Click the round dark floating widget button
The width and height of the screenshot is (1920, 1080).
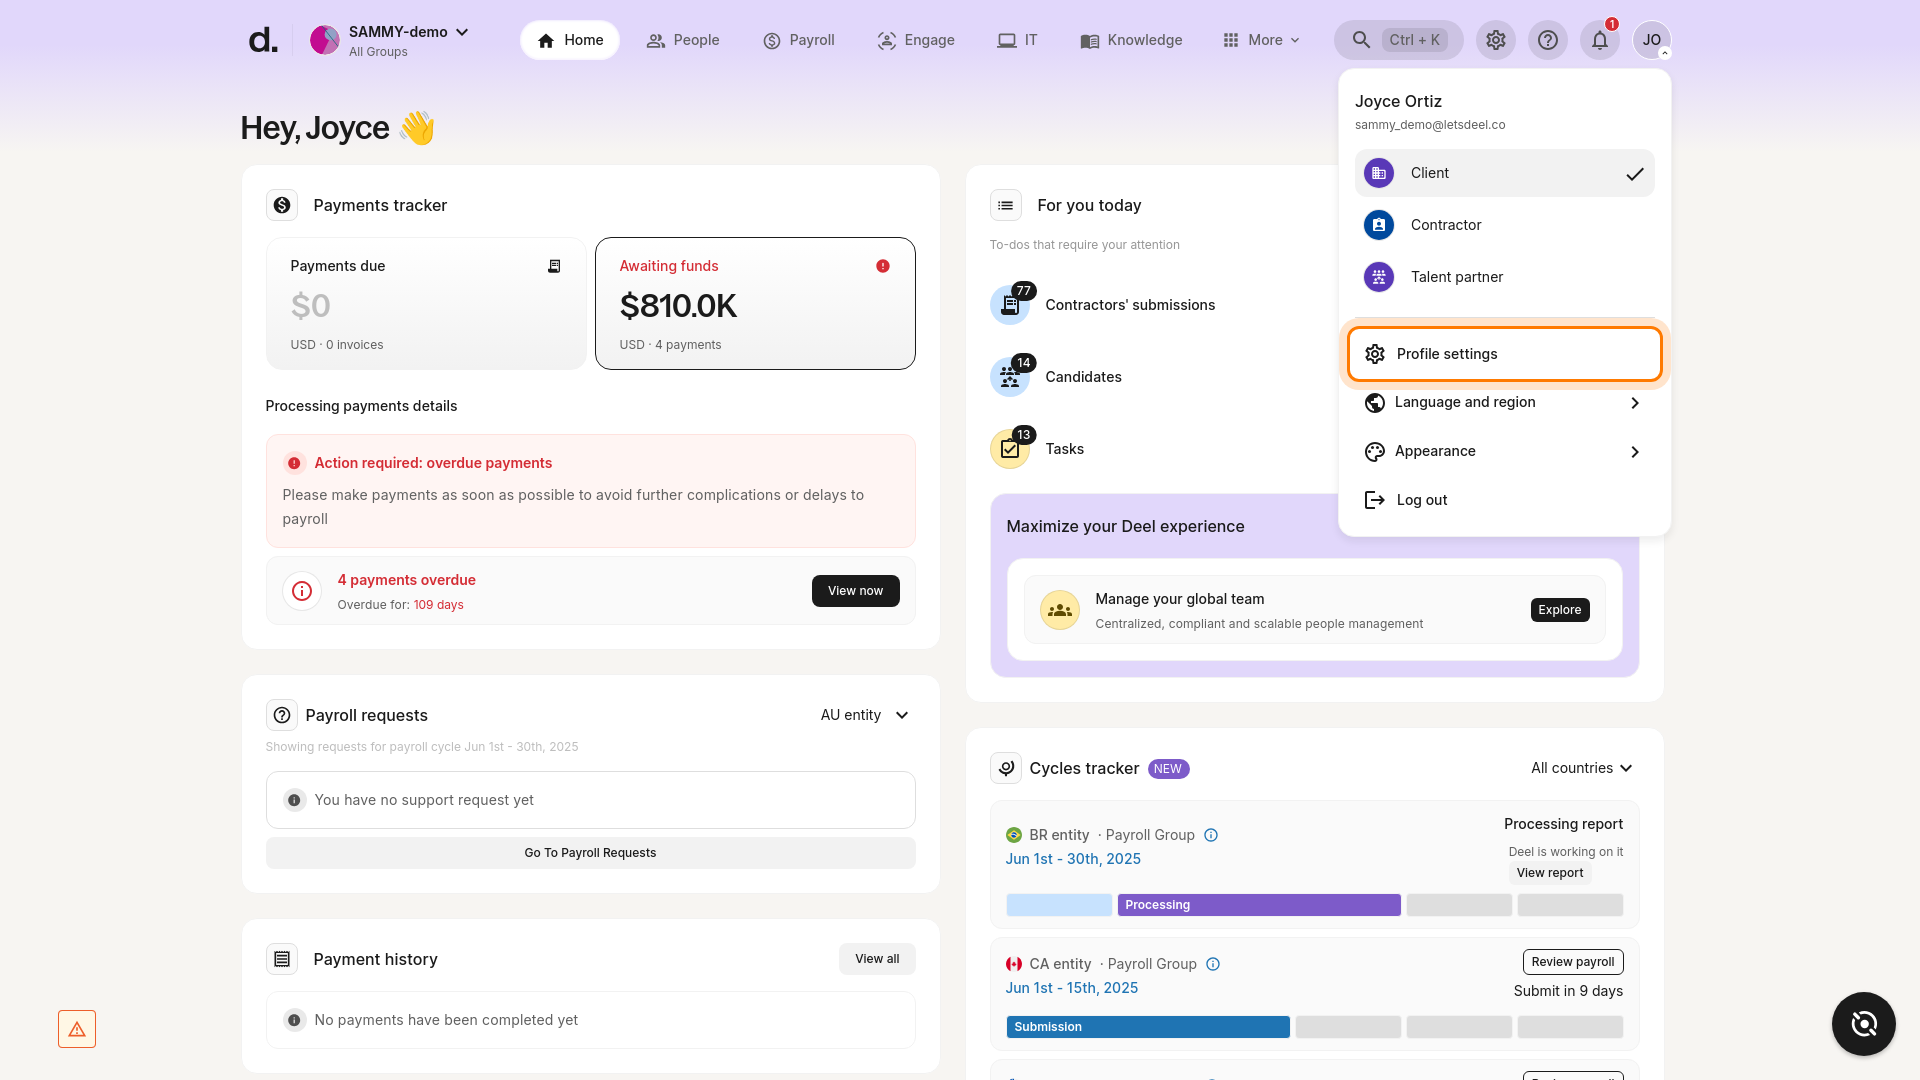tap(1864, 1024)
